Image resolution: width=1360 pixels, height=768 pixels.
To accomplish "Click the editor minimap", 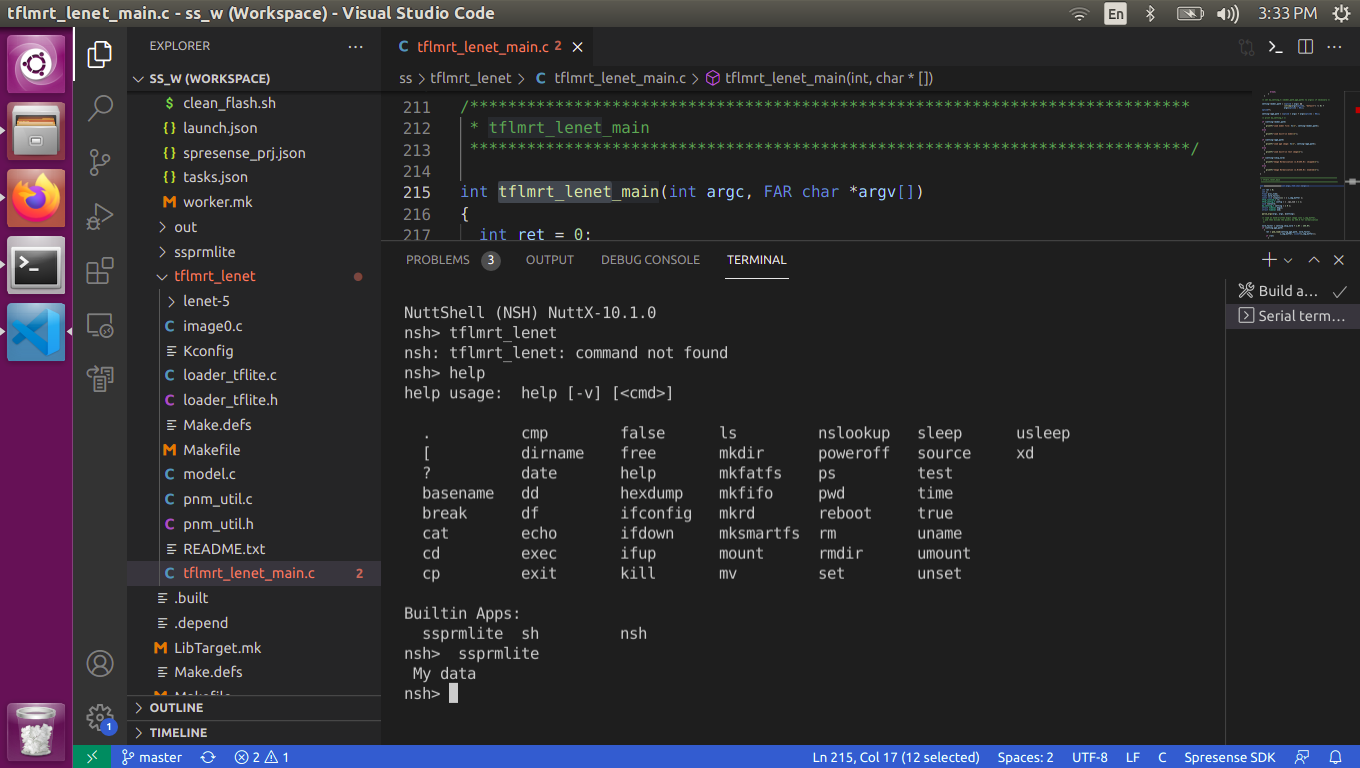I will click(1302, 165).
